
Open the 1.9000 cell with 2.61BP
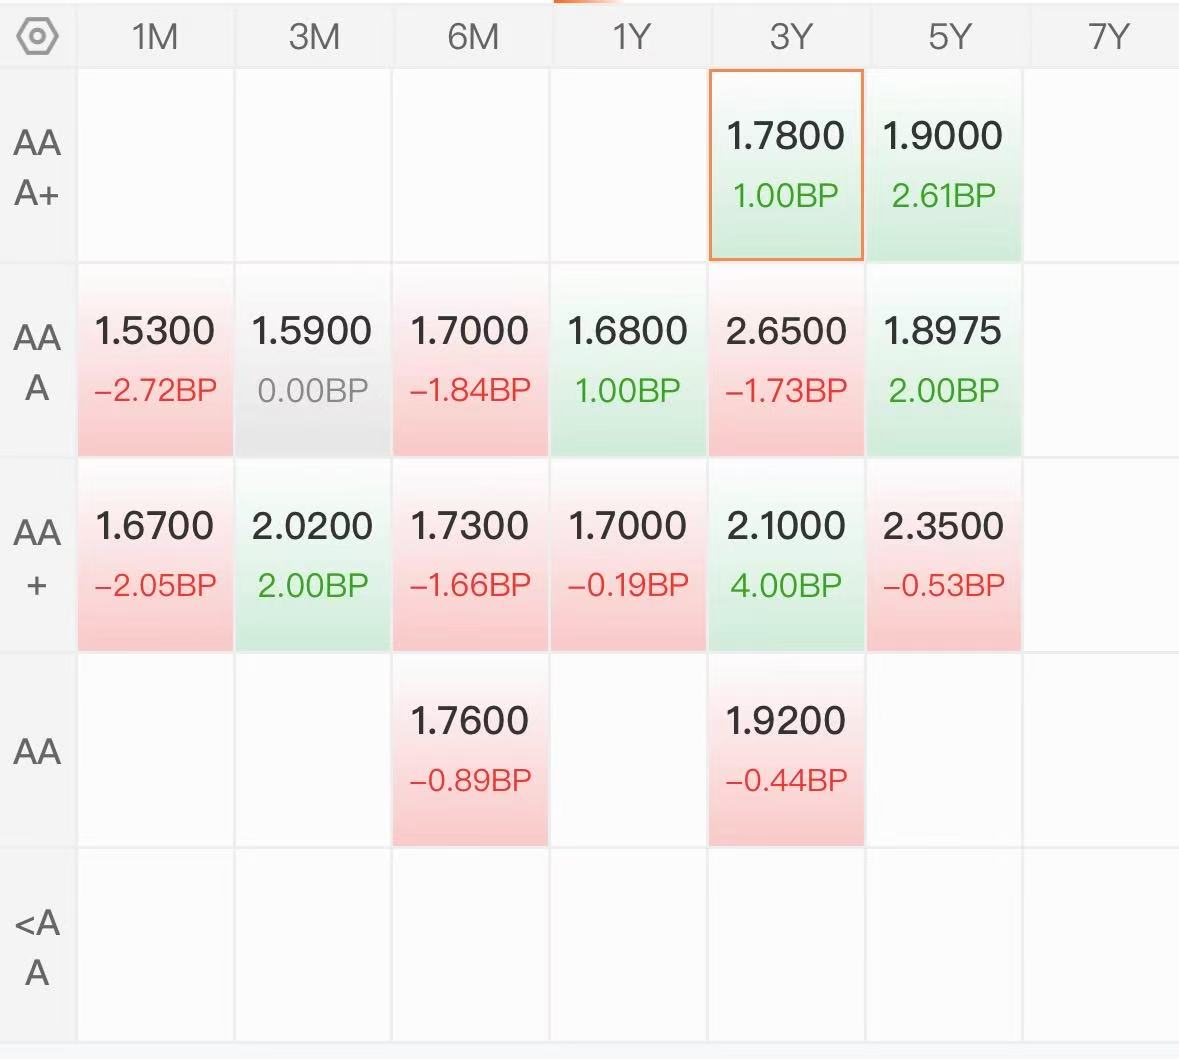pyautogui.click(x=944, y=165)
